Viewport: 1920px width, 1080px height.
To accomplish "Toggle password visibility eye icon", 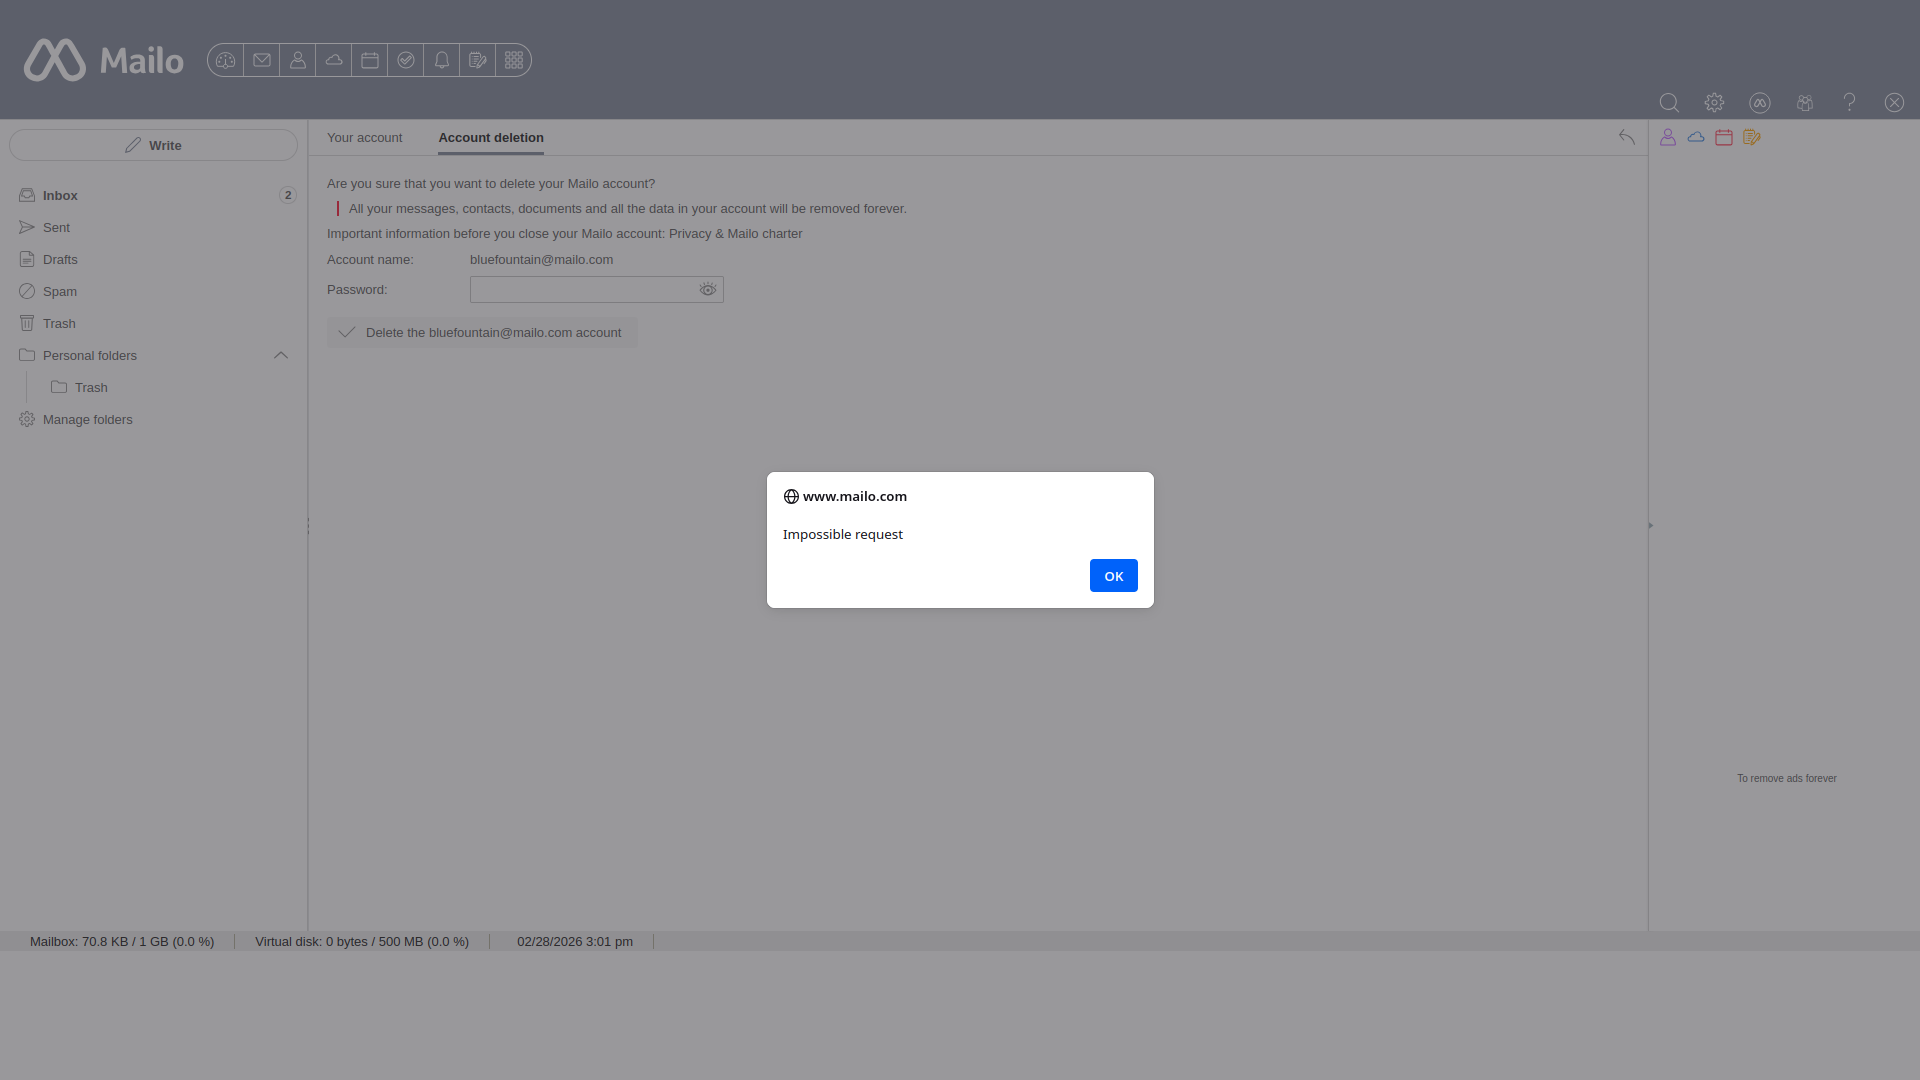I will (708, 290).
